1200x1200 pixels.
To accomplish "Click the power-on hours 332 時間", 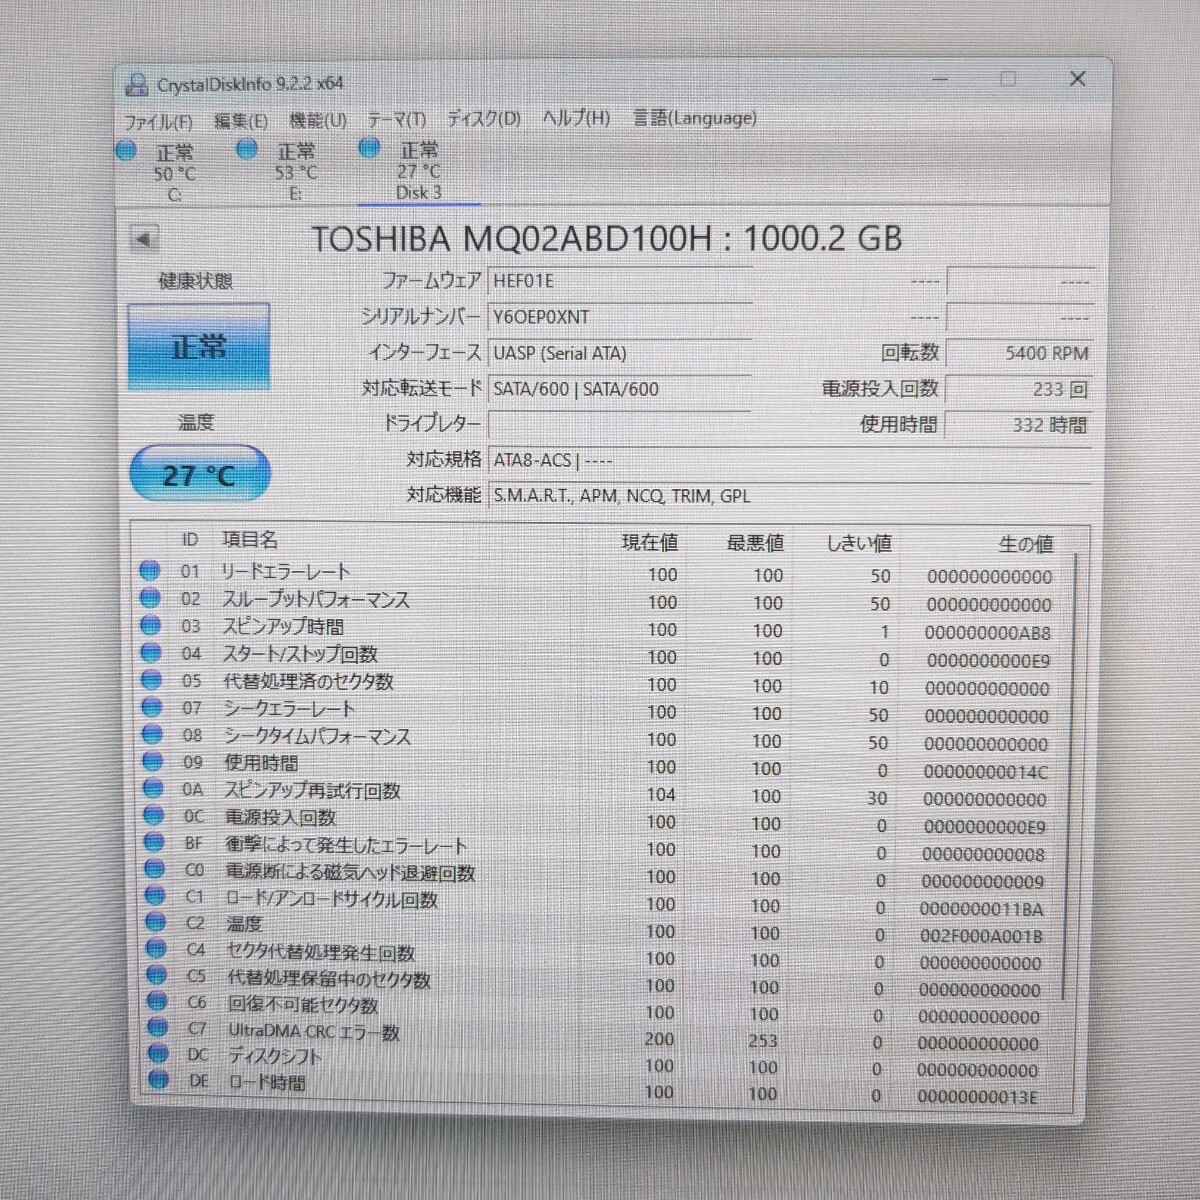I will point(1018,425).
